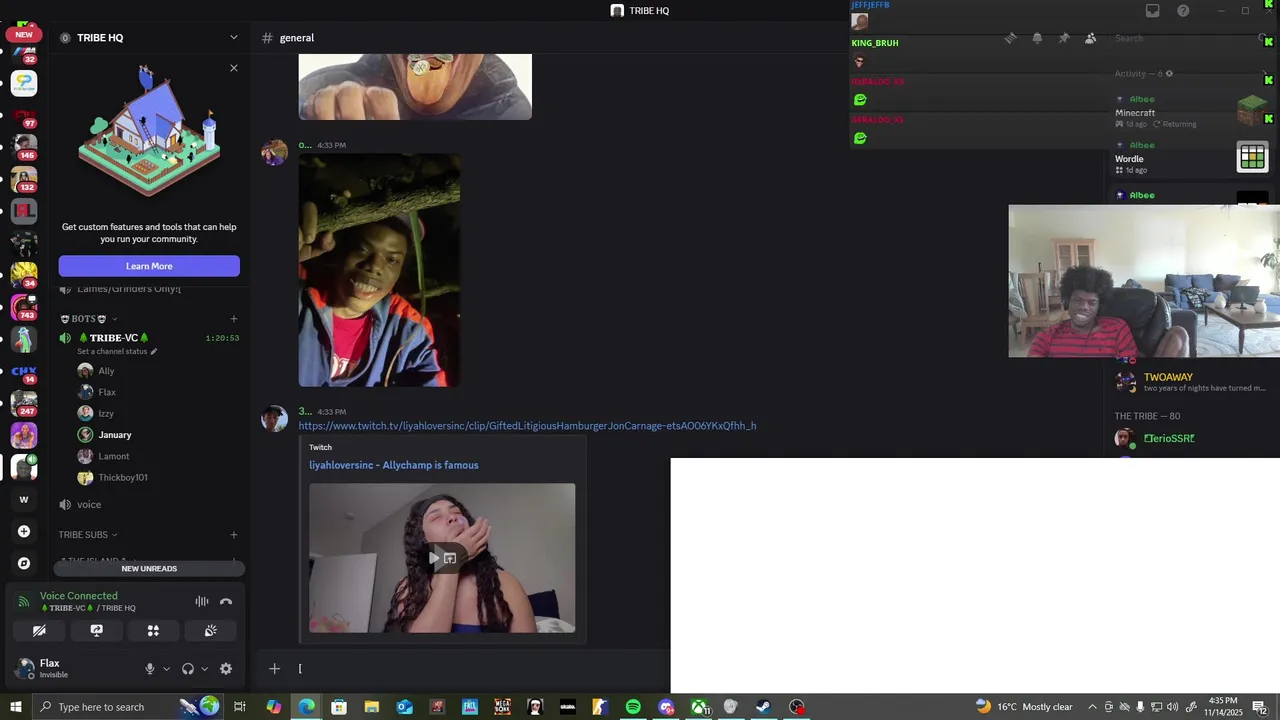This screenshot has height=720, width=1280.
Task: Show Pinned Messages
Action: tap(1064, 38)
